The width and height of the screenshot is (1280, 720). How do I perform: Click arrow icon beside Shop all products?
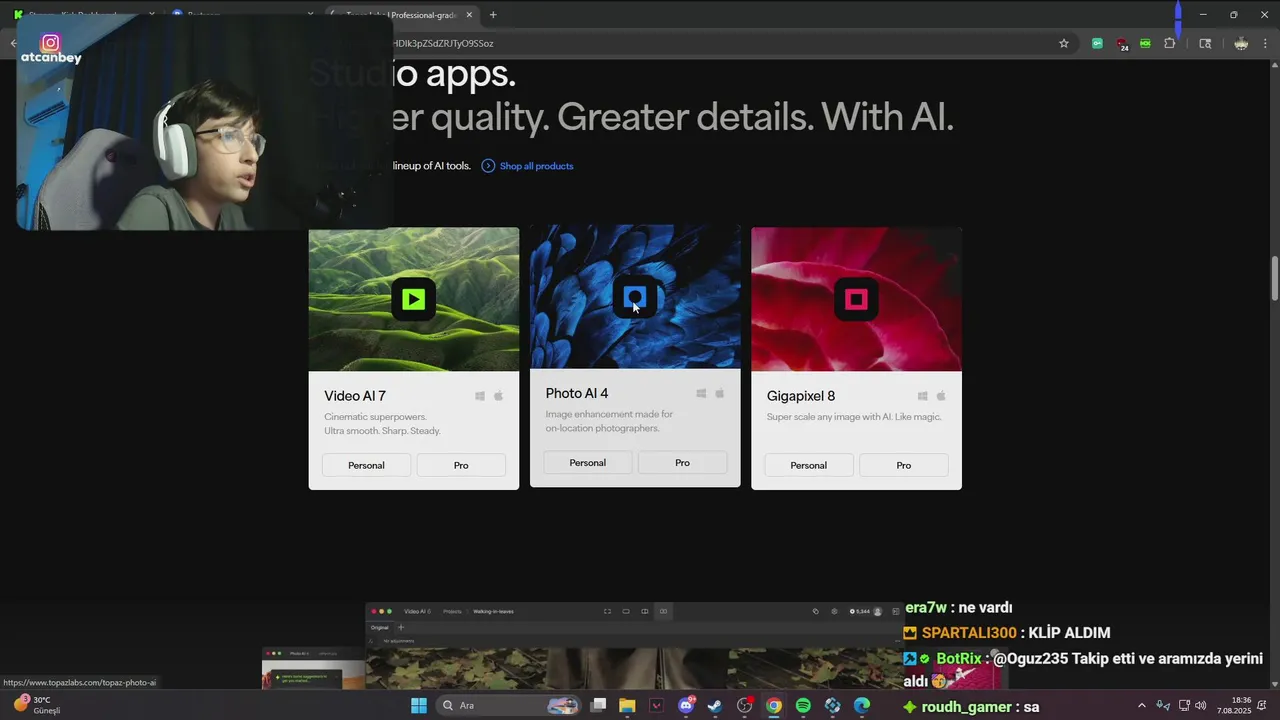pyautogui.click(x=488, y=166)
